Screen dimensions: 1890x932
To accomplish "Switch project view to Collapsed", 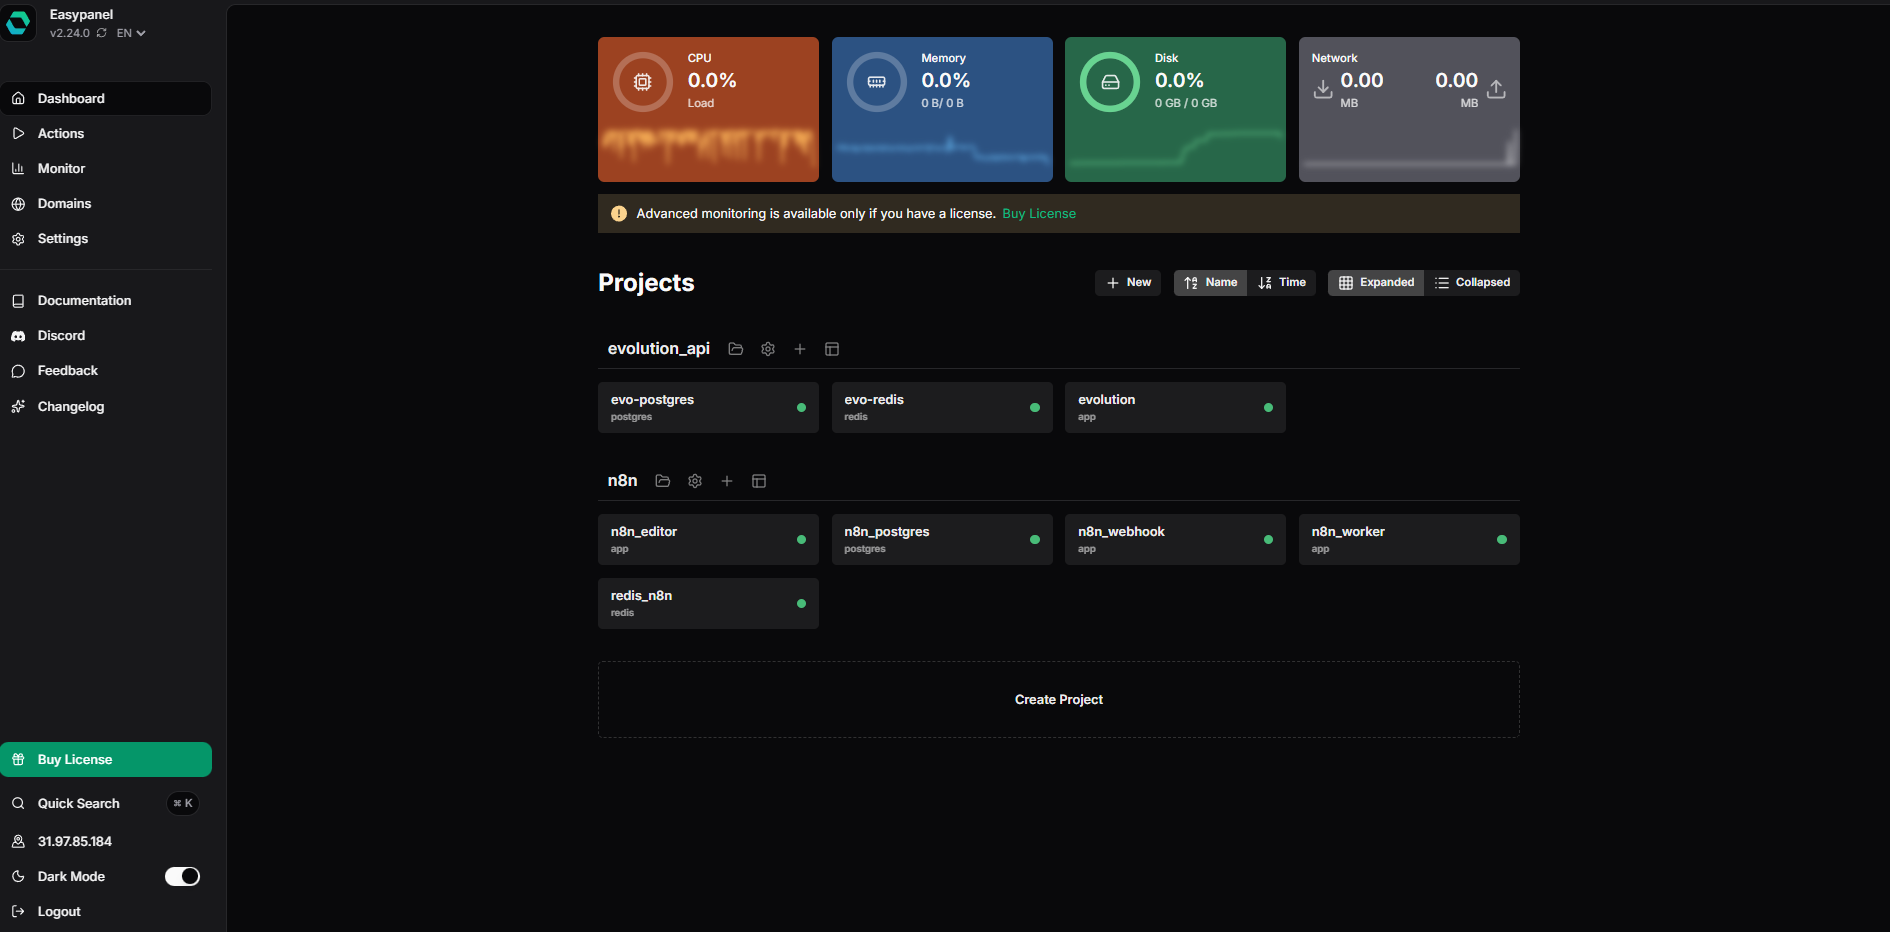I will 1472,283.
